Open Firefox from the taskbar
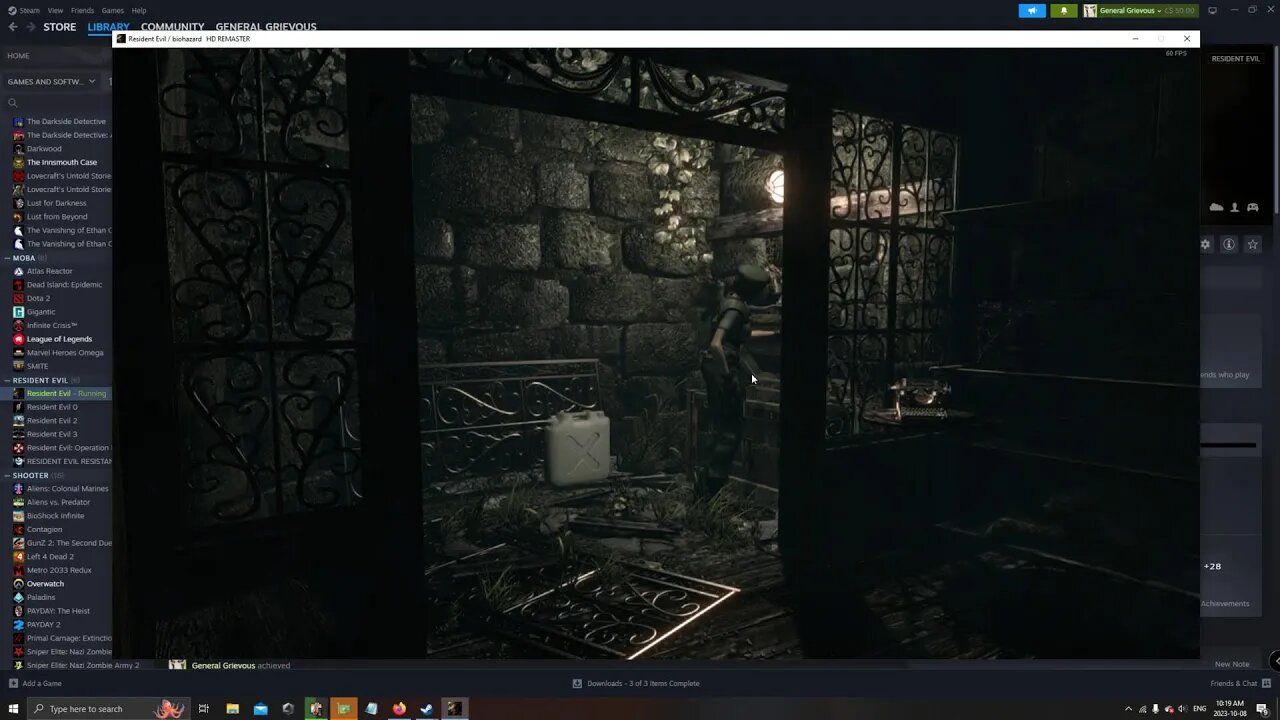 coord(399,709)
